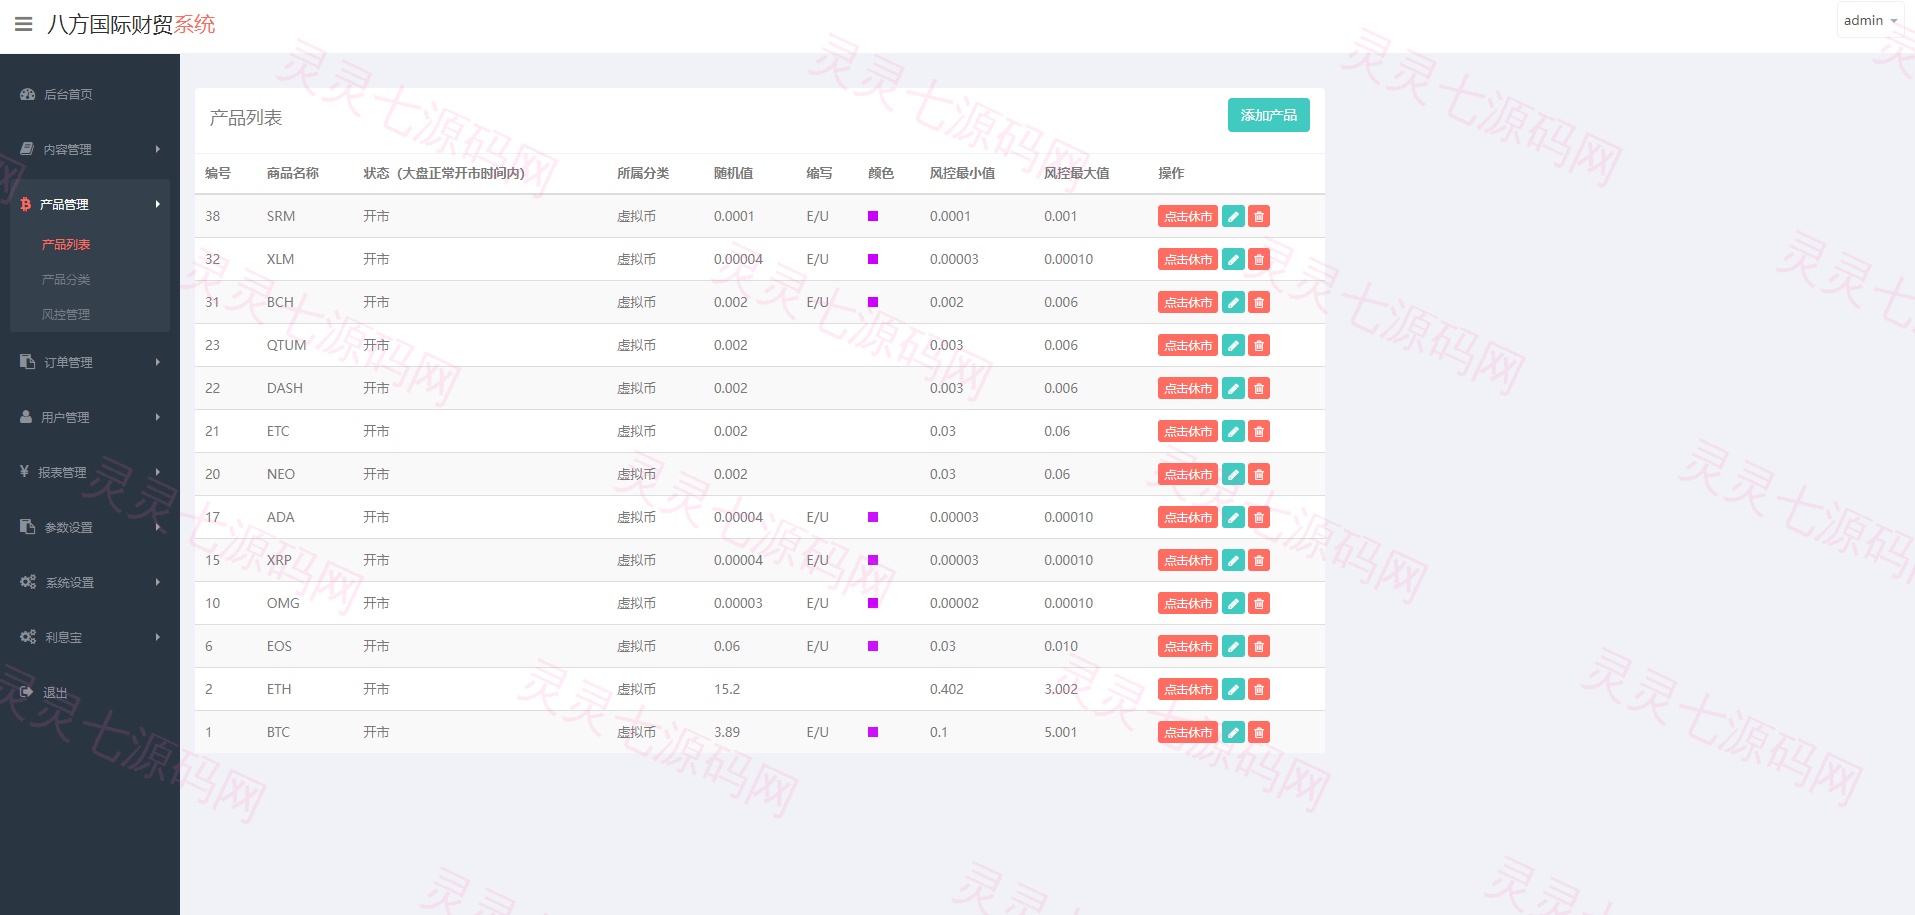This screenshot has width=1915, height=915.
Task: Click the QTUM product name cell
Action: pos(286,345)
